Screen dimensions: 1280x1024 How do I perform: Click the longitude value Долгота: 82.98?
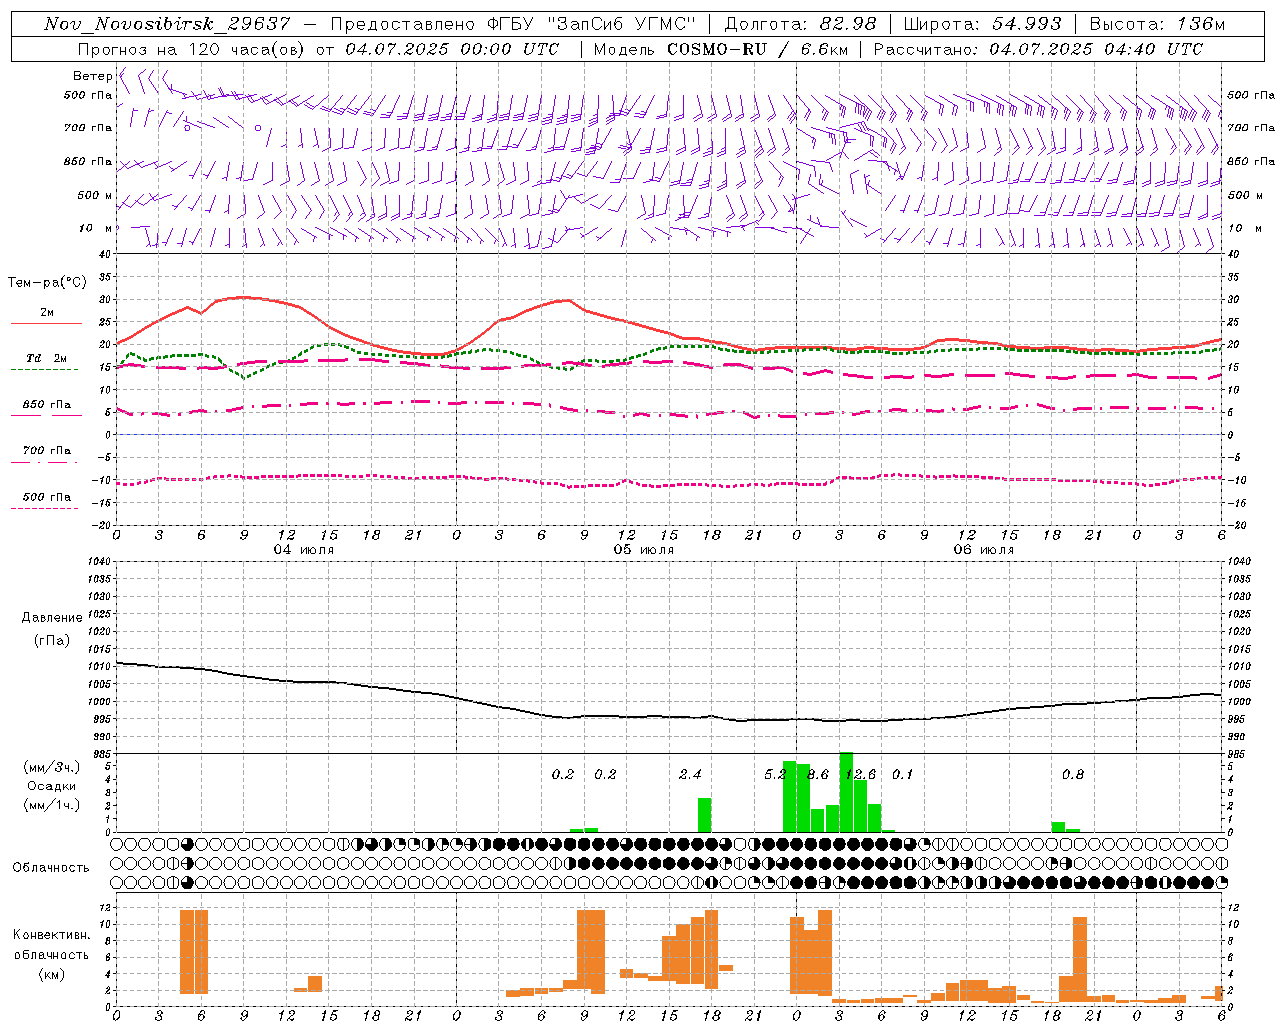(x=800, y=24)
